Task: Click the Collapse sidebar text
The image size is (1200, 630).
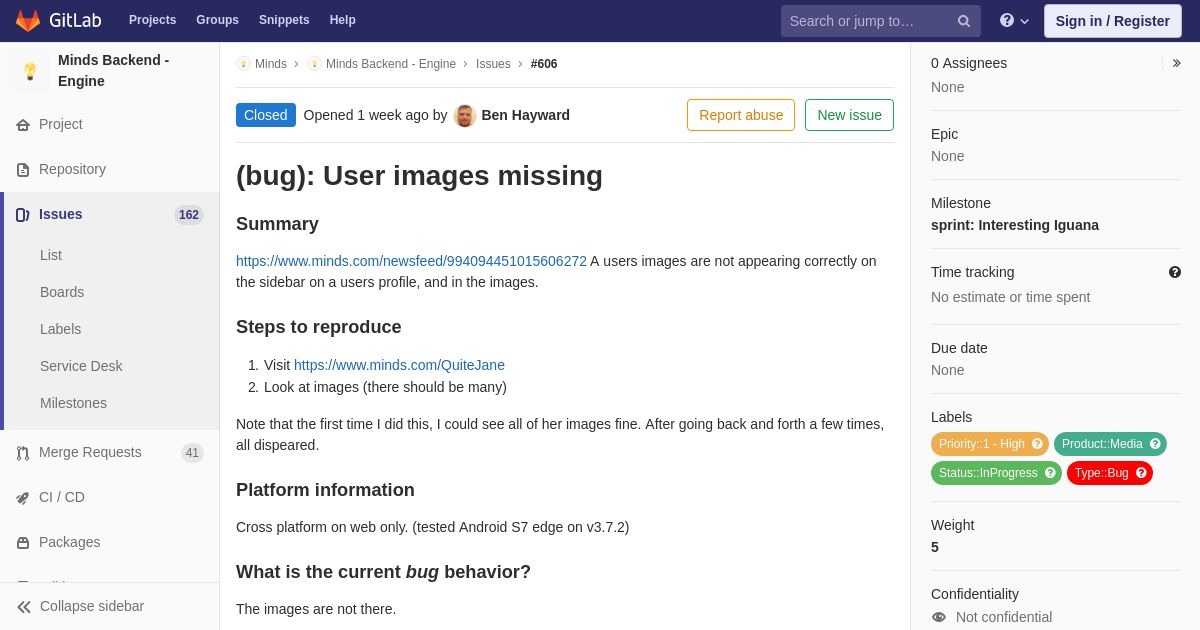Action: coord(92,606)
